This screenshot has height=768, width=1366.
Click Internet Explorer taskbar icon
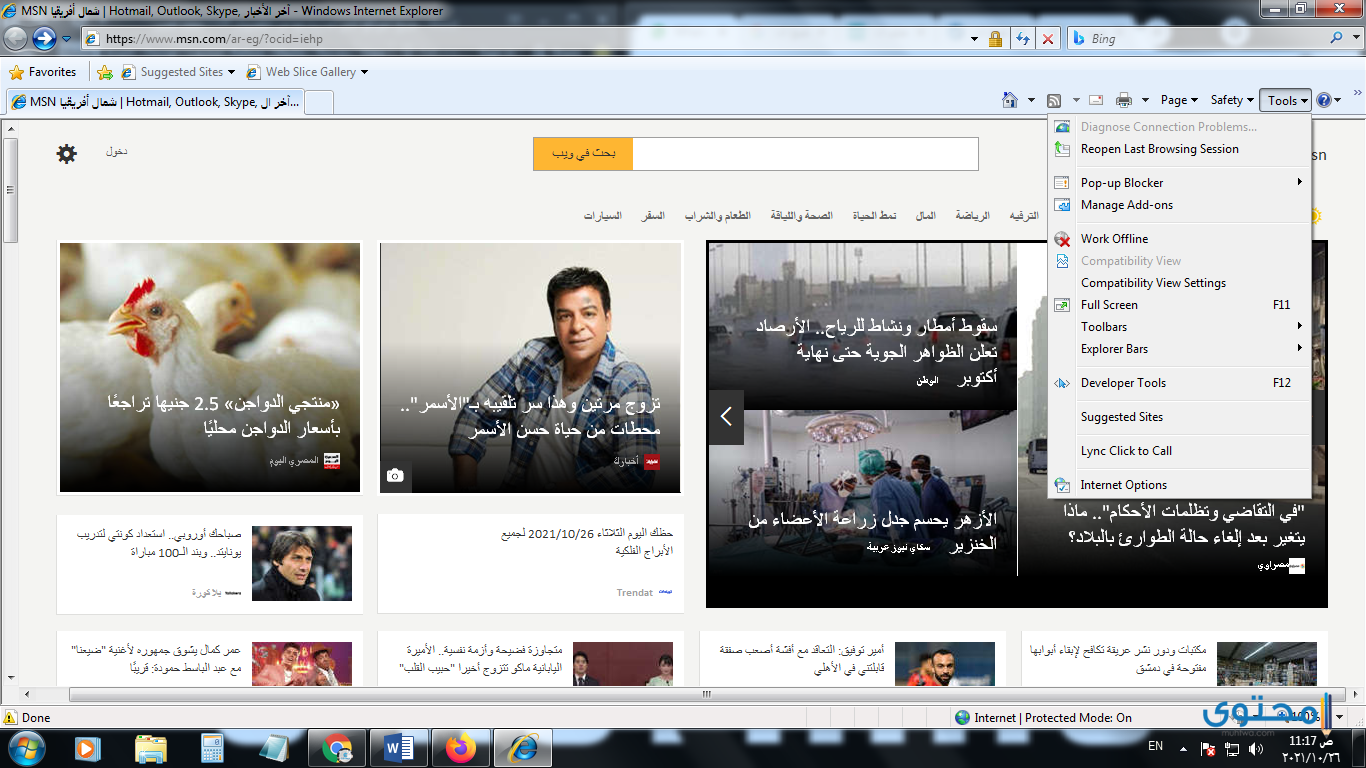[x=523, y=747]
